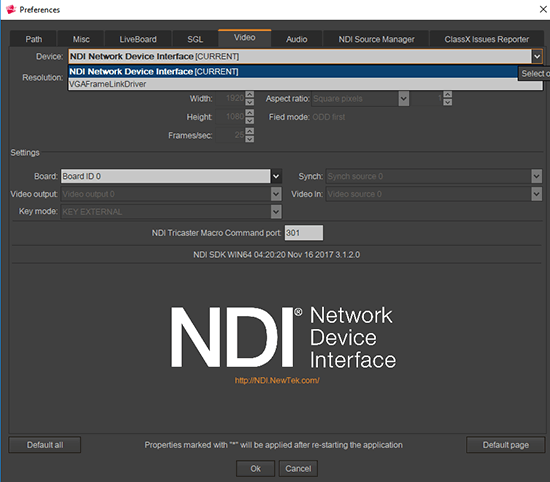Click the Height input field

pos(230,117)
